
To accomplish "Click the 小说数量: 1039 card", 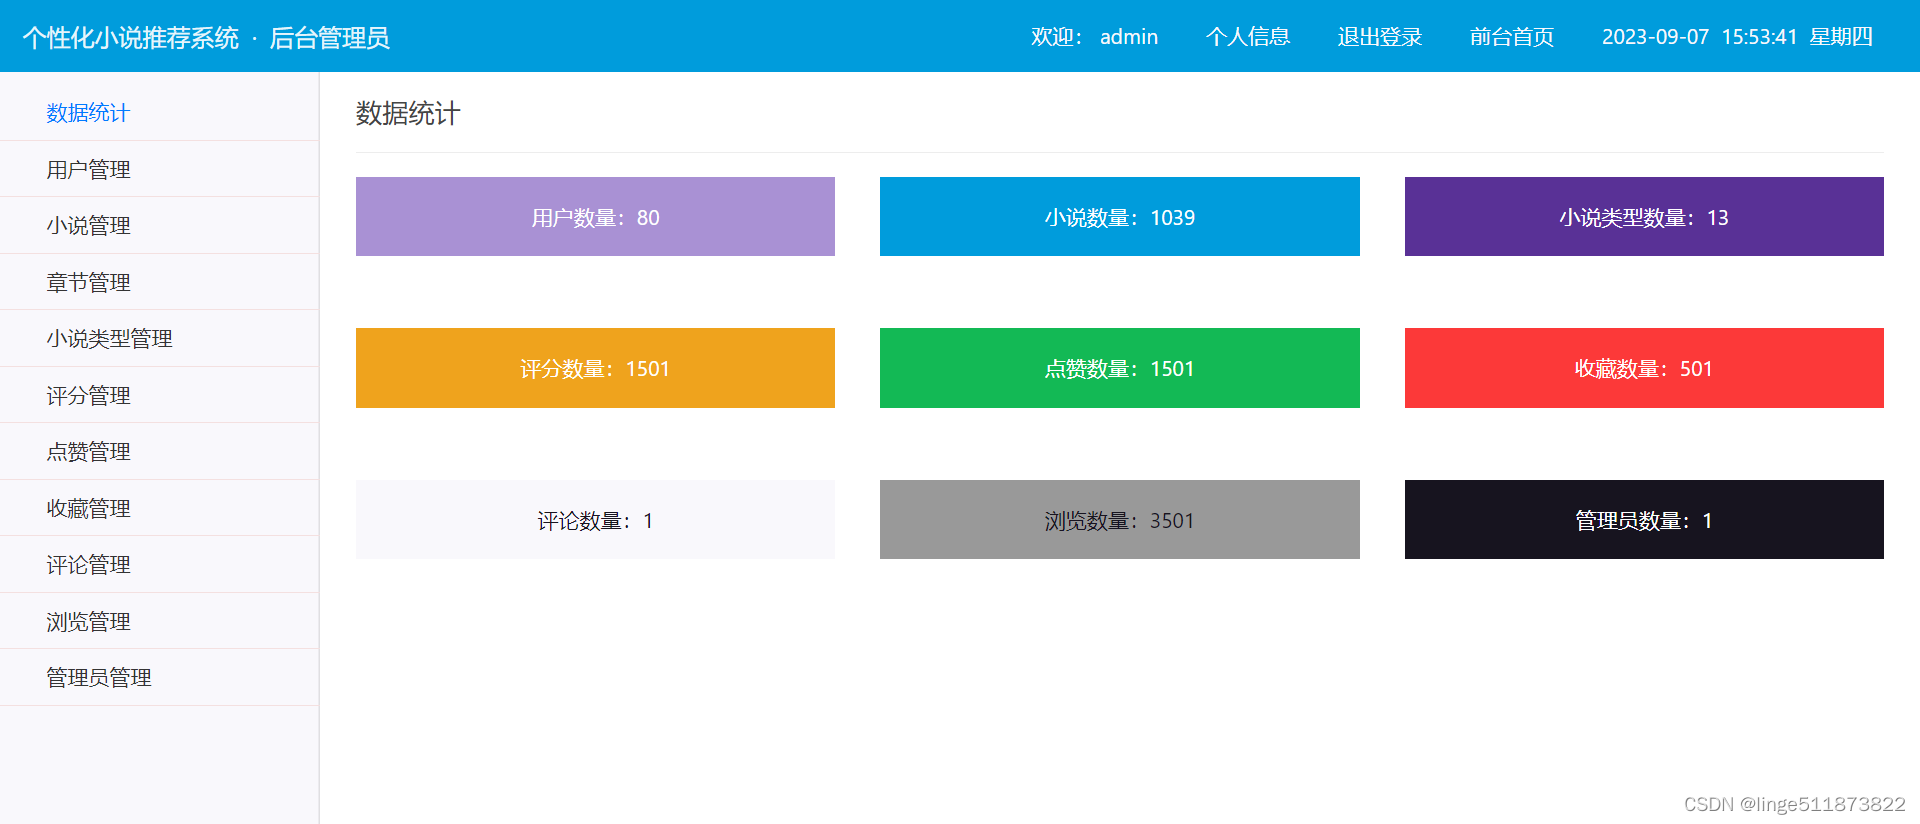I will (1120, 217).
